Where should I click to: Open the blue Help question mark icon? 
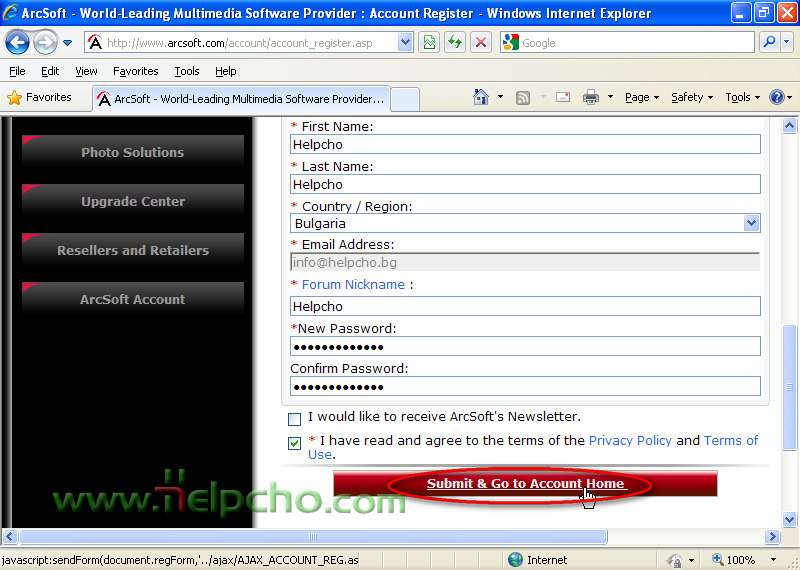point(777,97)
